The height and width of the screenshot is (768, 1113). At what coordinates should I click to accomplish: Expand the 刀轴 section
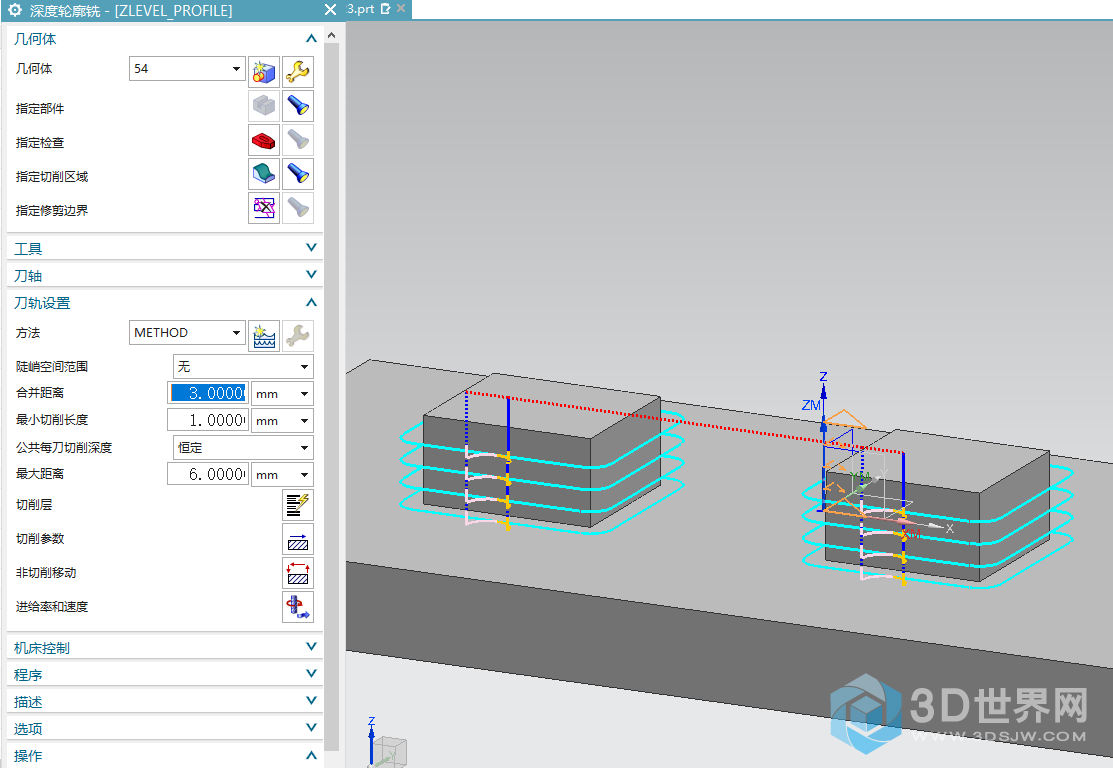click(165, 275)
